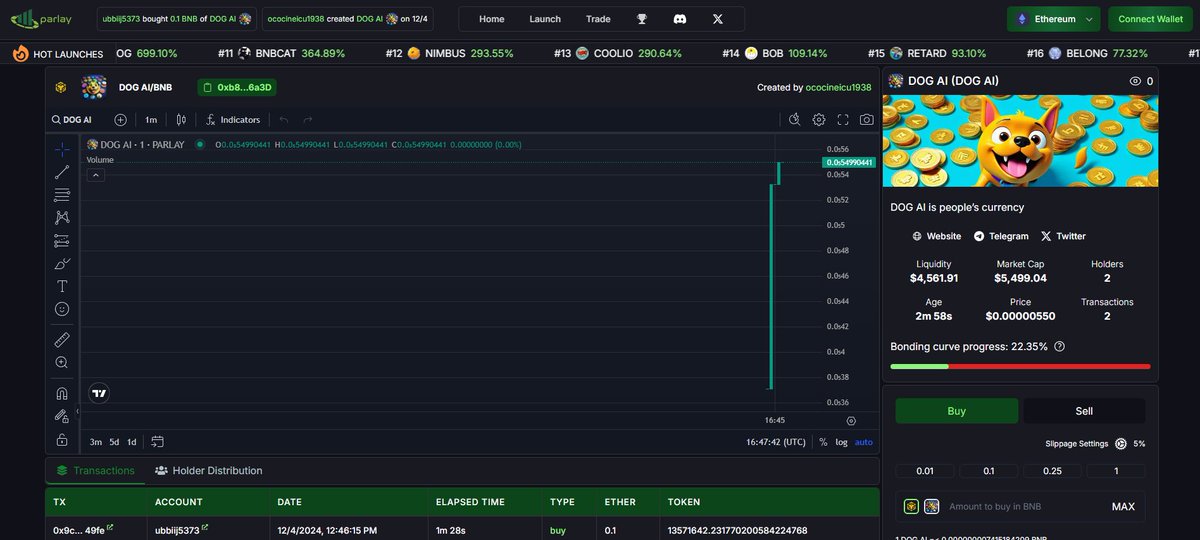
Task: Set chart range to 5d
Action: pos(114,442)
